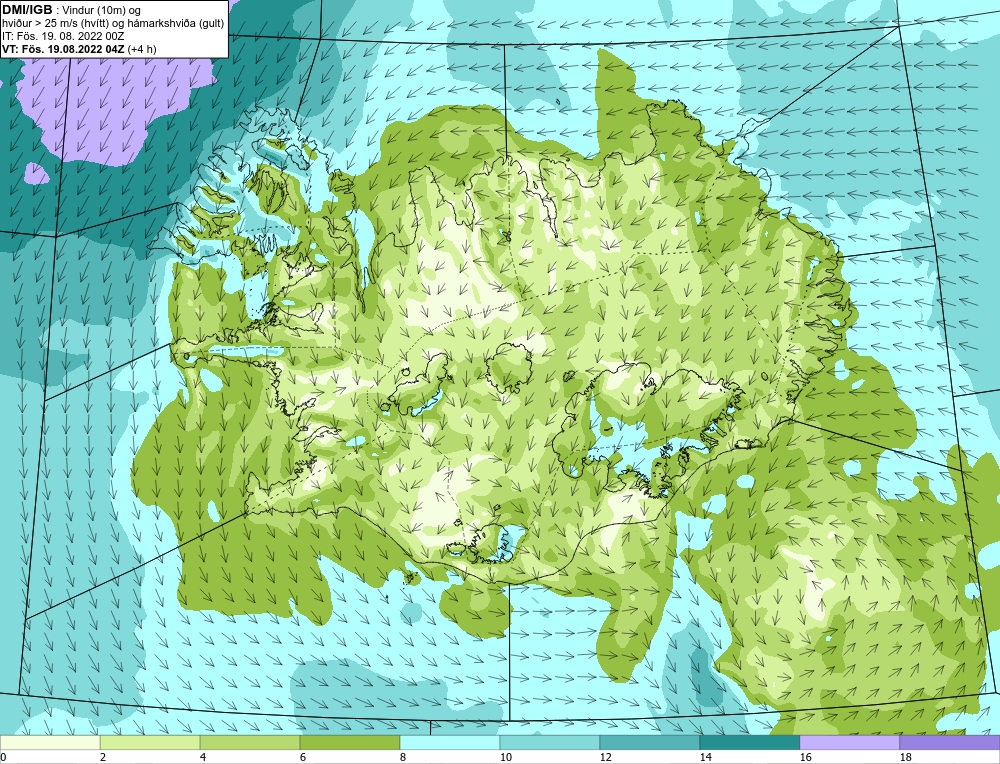Click the "DMI/IGB" title text
1000x764 pixels.
pyautogui.click(x=27, y=10)
